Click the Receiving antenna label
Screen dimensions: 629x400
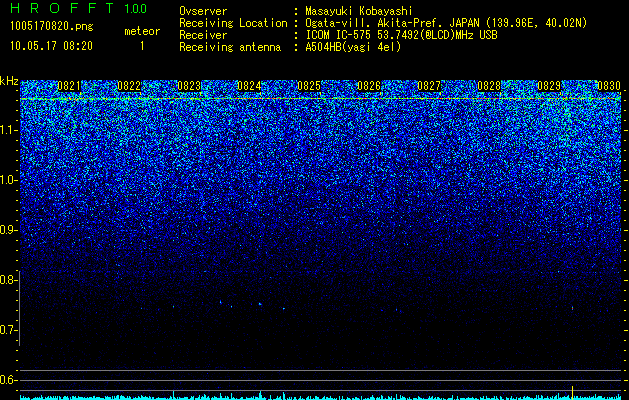pos(230,47)
